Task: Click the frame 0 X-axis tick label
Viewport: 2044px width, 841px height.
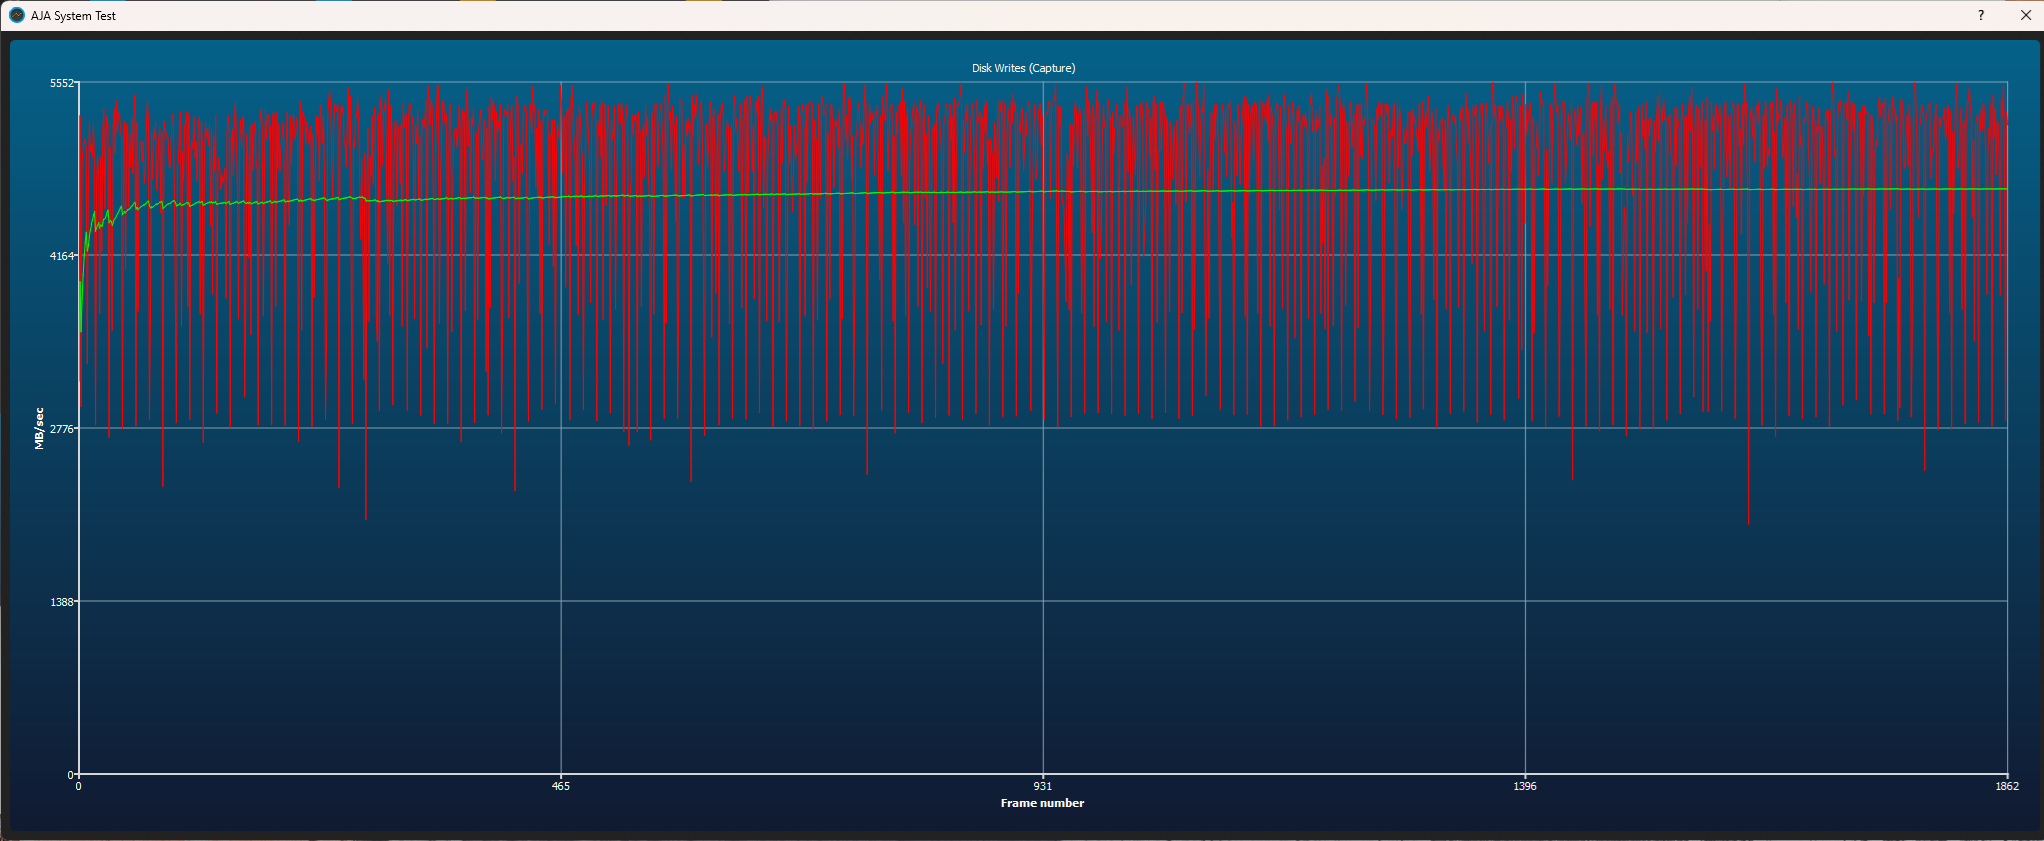Action: point(79,786)
